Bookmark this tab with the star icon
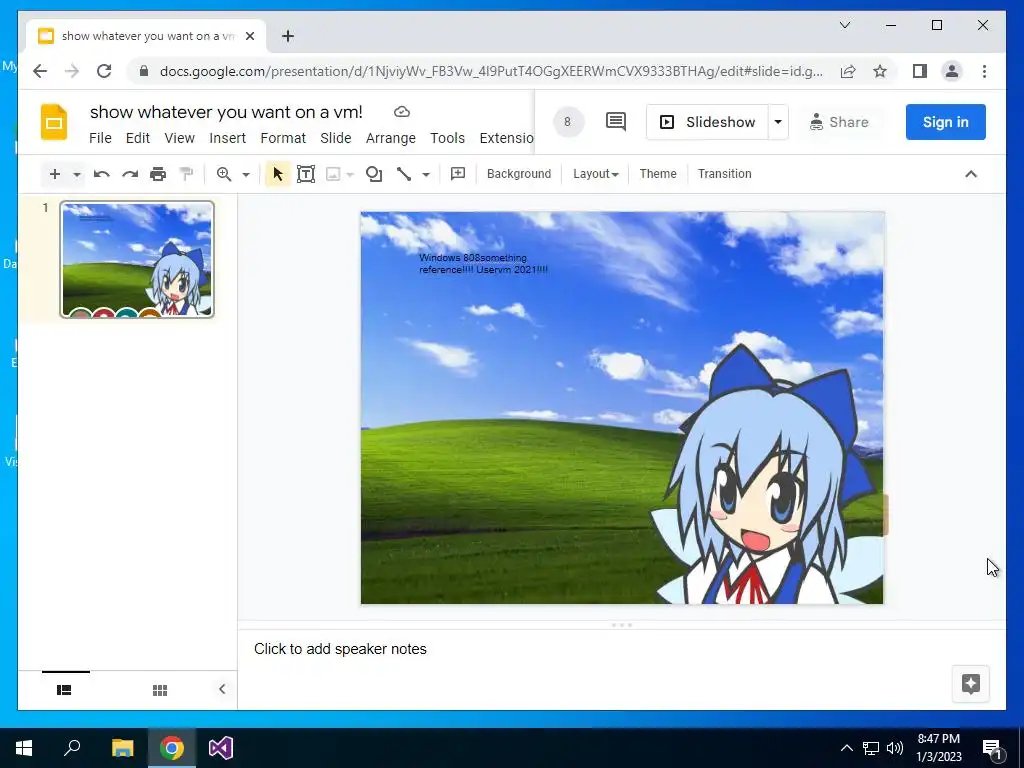This screenshot has width=1024, height=768. click(x=880, y=71)
